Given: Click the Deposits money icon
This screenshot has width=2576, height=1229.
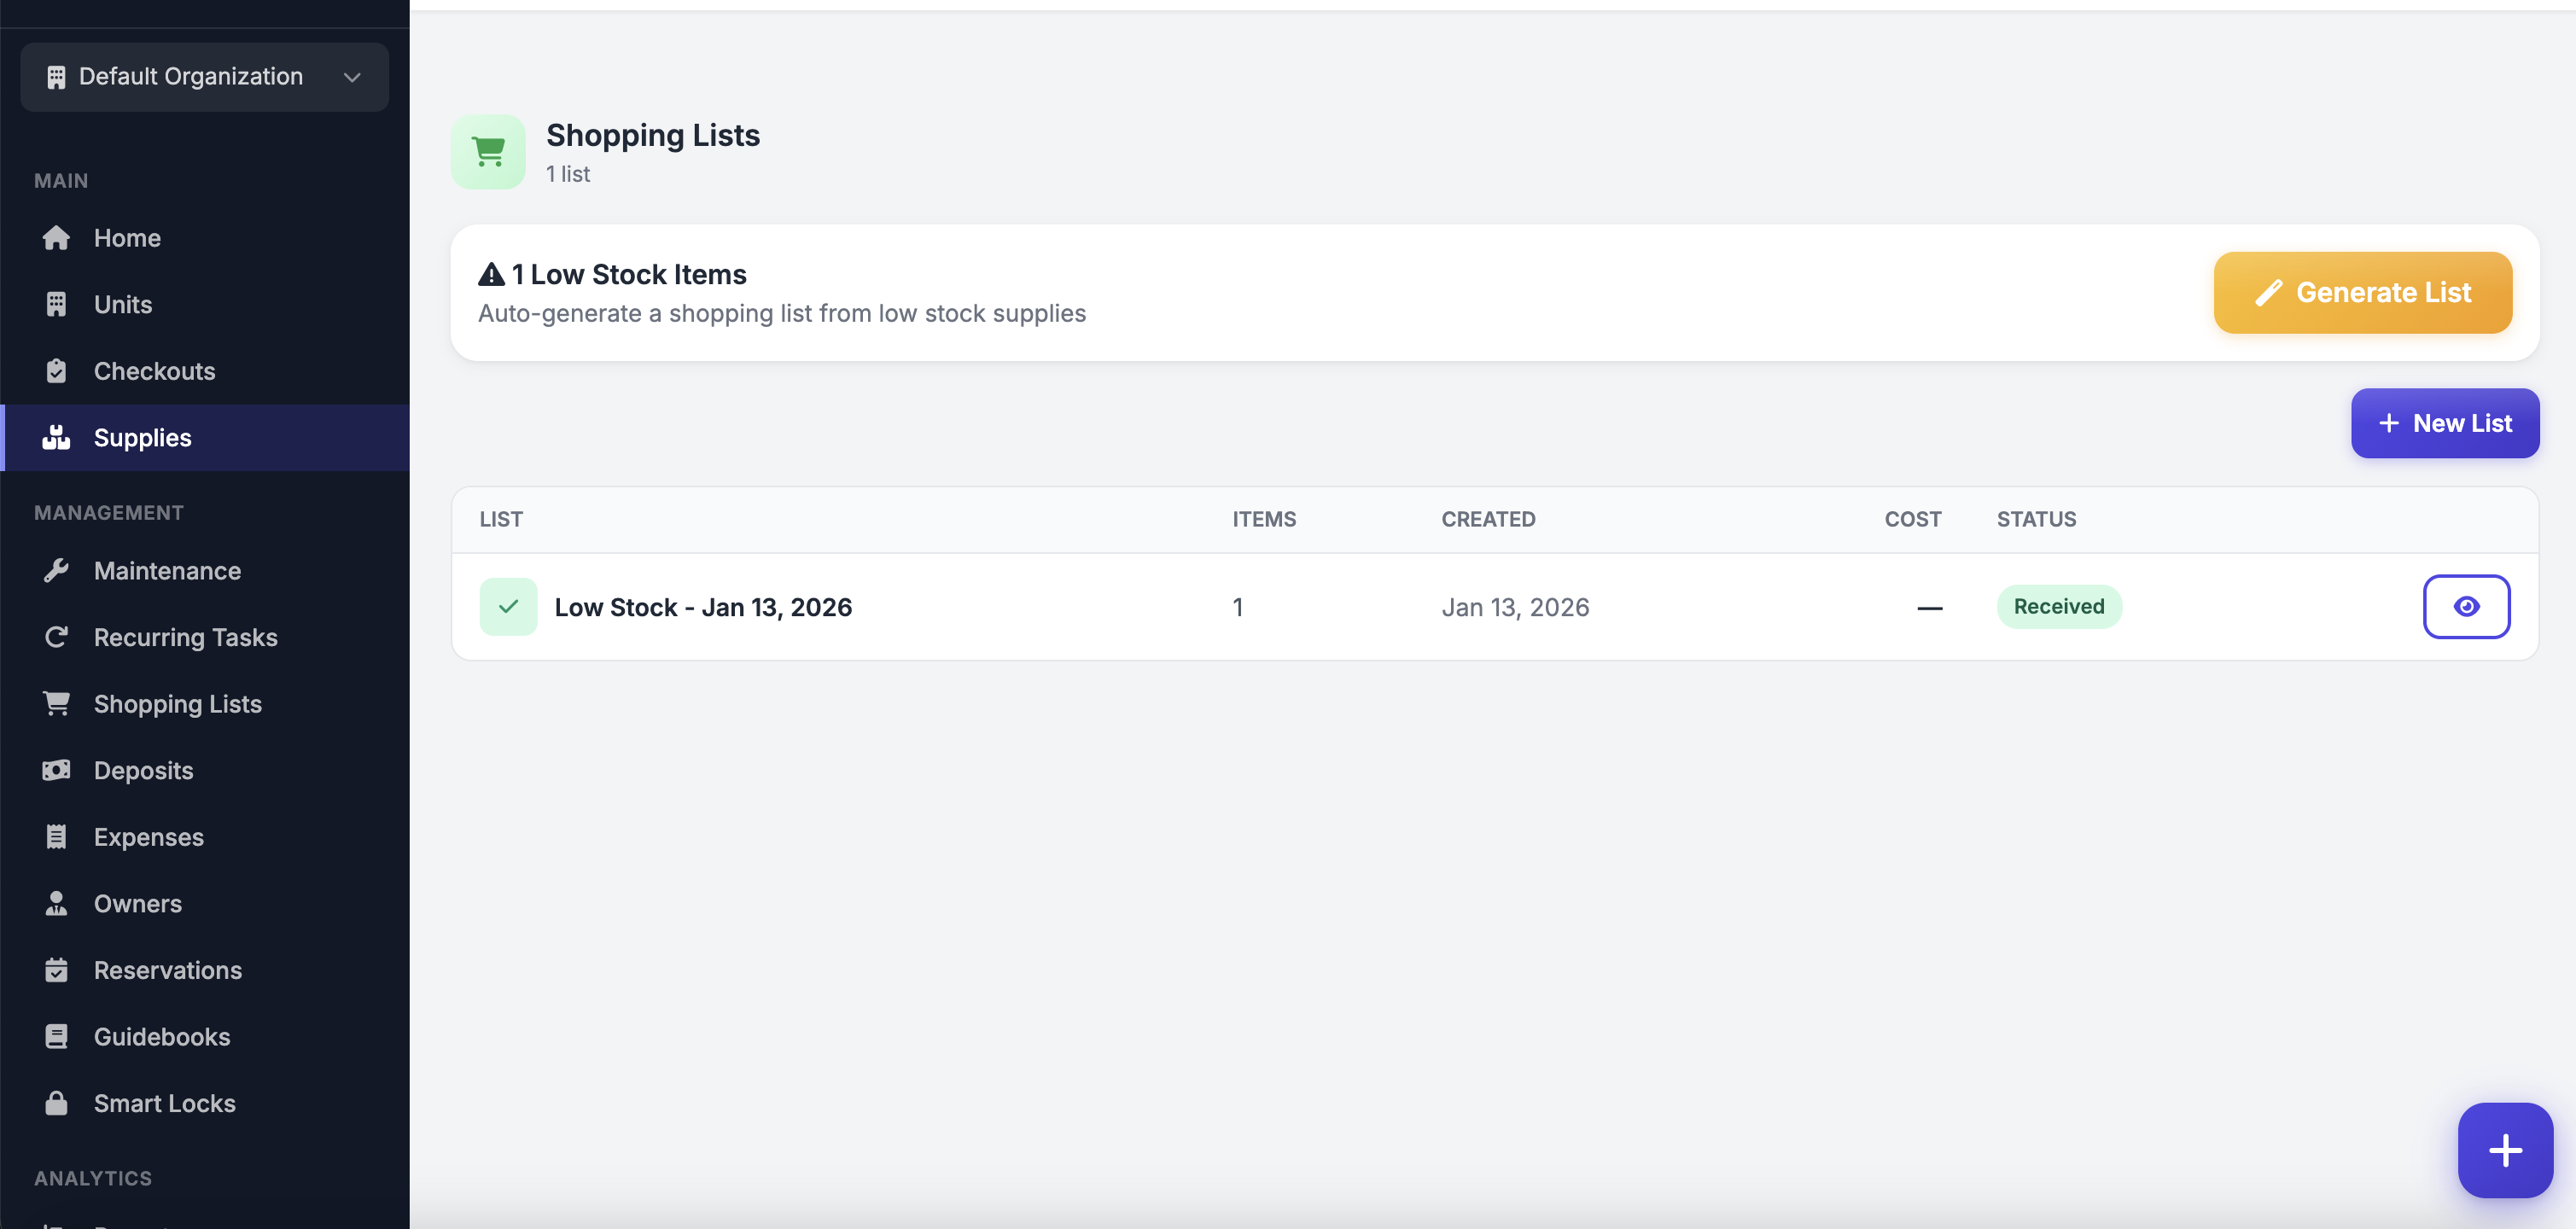Looking at the screenshot, I should point(56,770).
